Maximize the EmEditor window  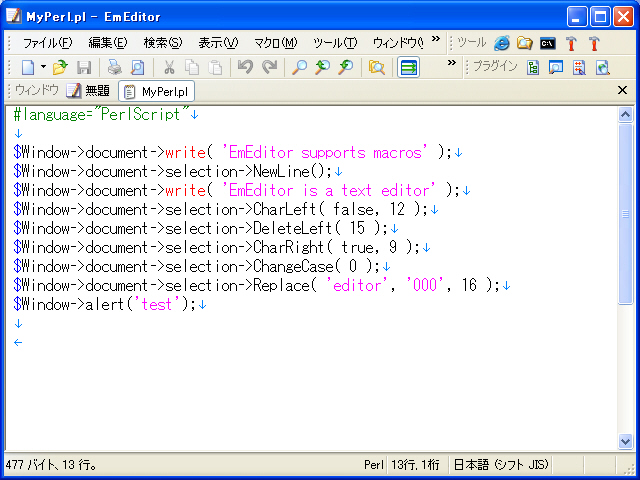[x=600, y=17]
